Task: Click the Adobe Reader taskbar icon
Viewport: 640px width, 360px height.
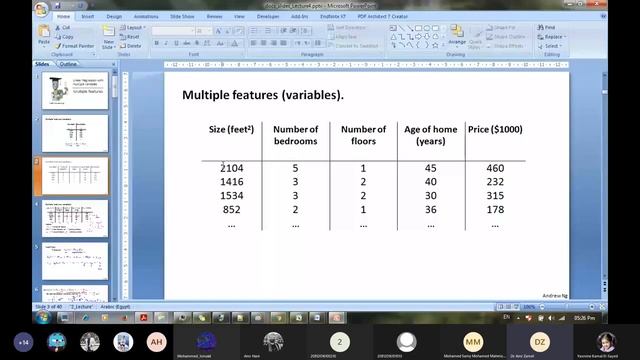Action: [144, 318]
